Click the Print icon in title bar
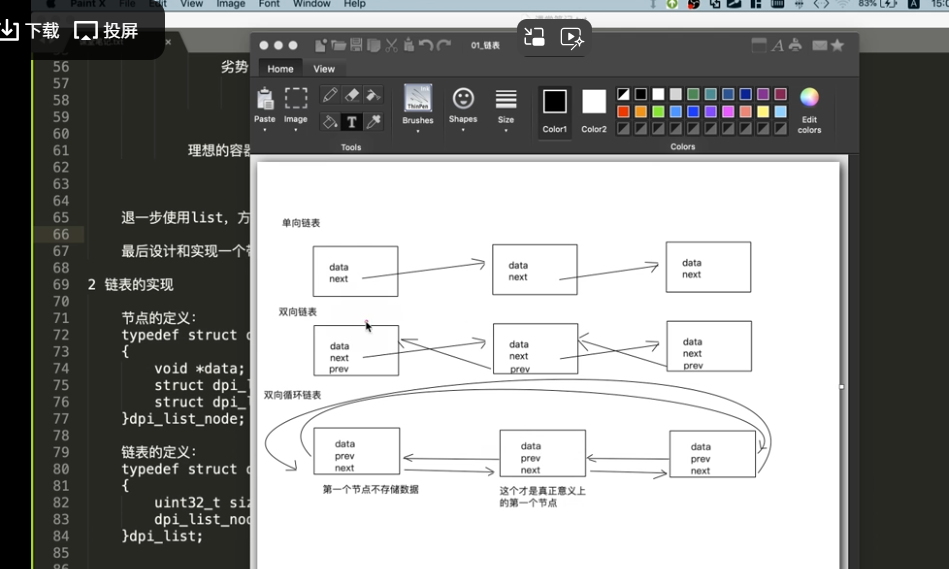This screenshot has width=949, height=569. tap(796, 45)
